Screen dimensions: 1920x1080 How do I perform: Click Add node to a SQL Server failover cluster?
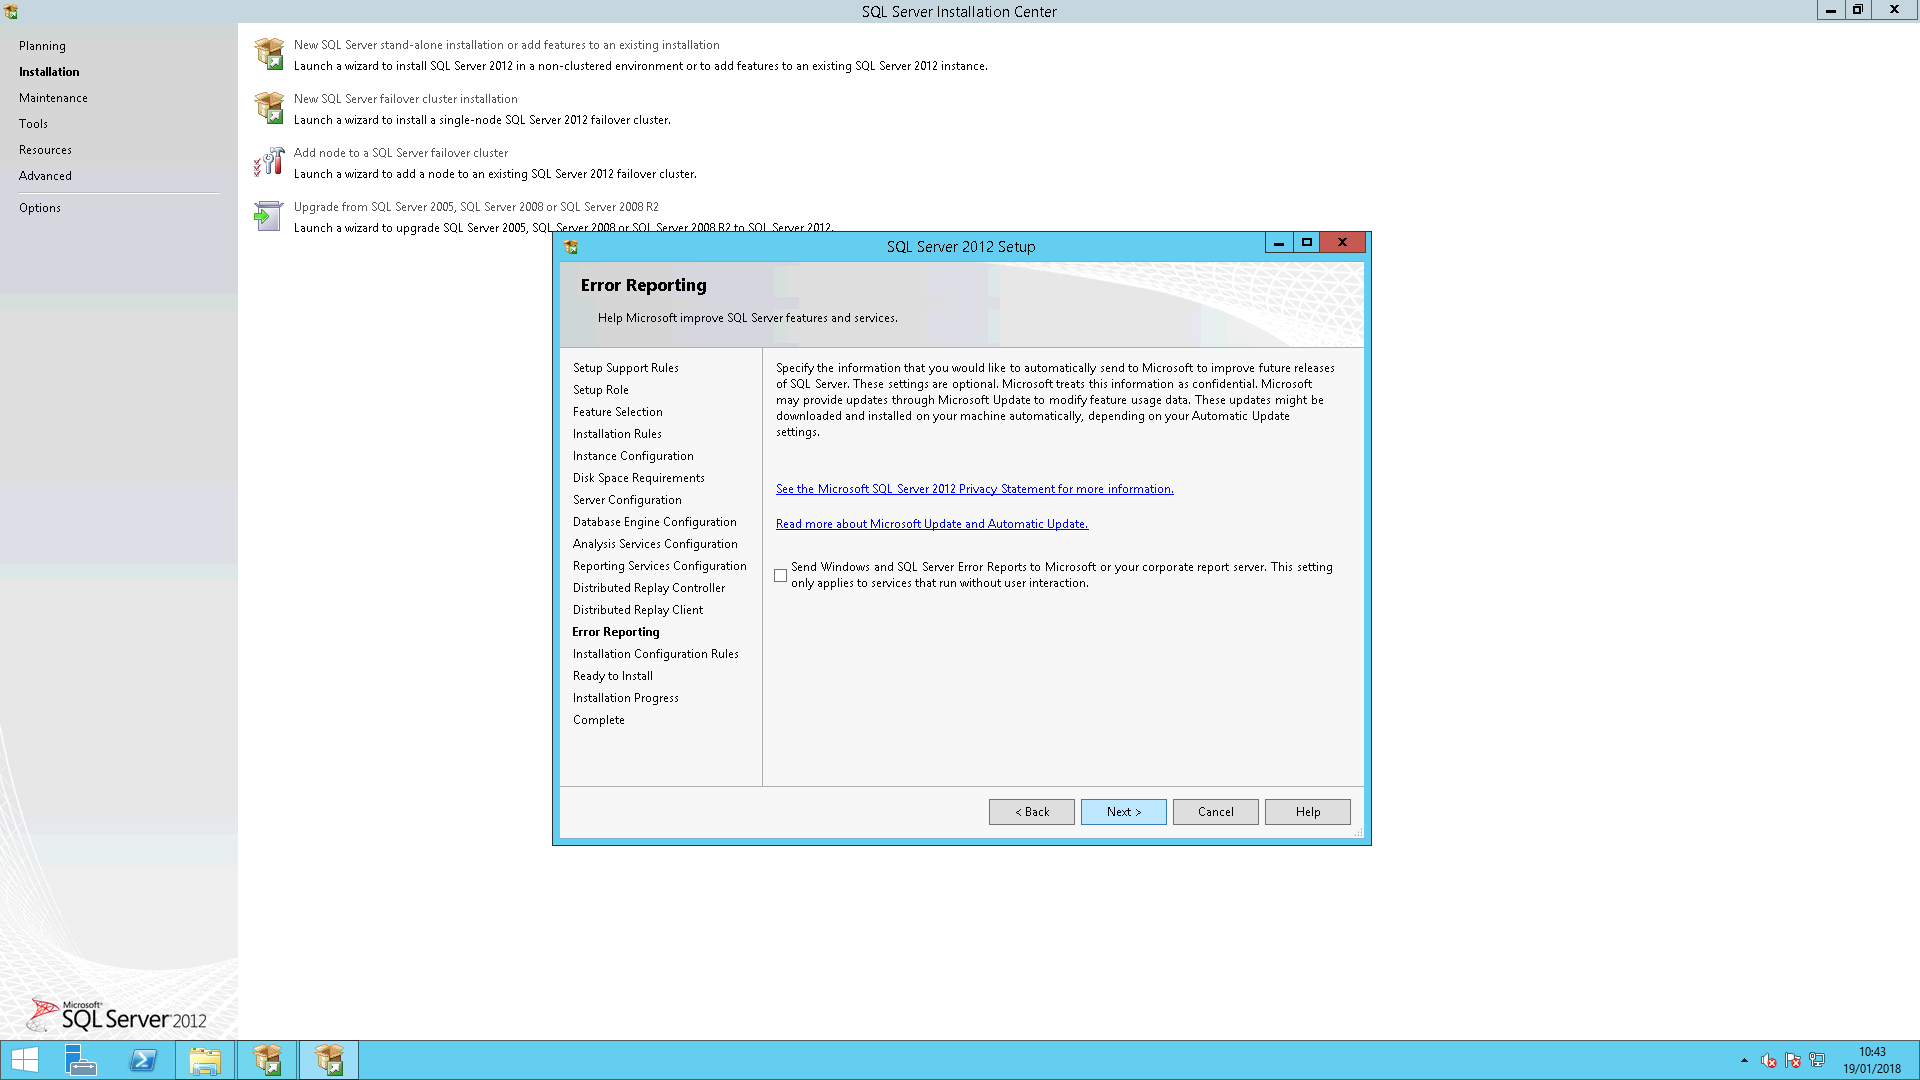click(x=401, y=153)
